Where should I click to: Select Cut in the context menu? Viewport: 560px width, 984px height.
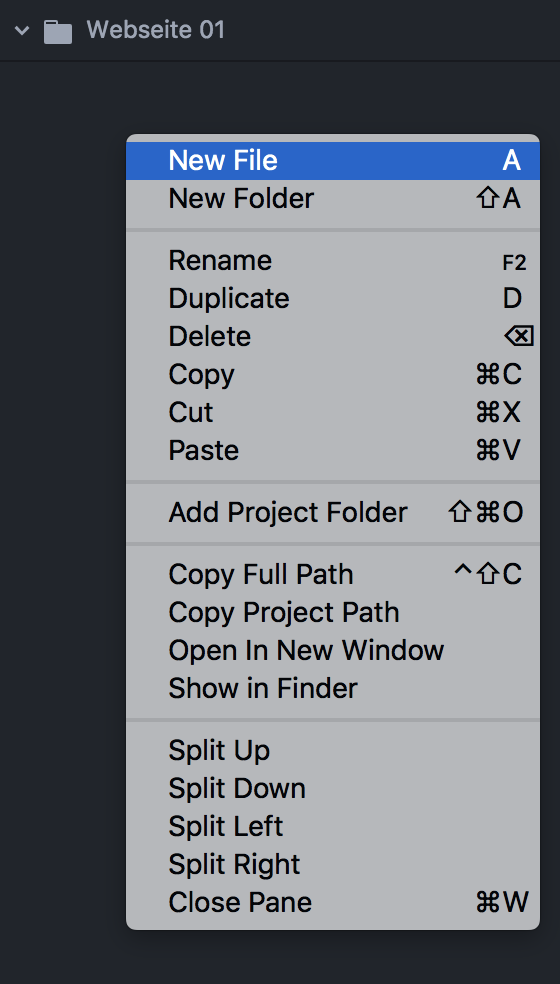[333, 412]
